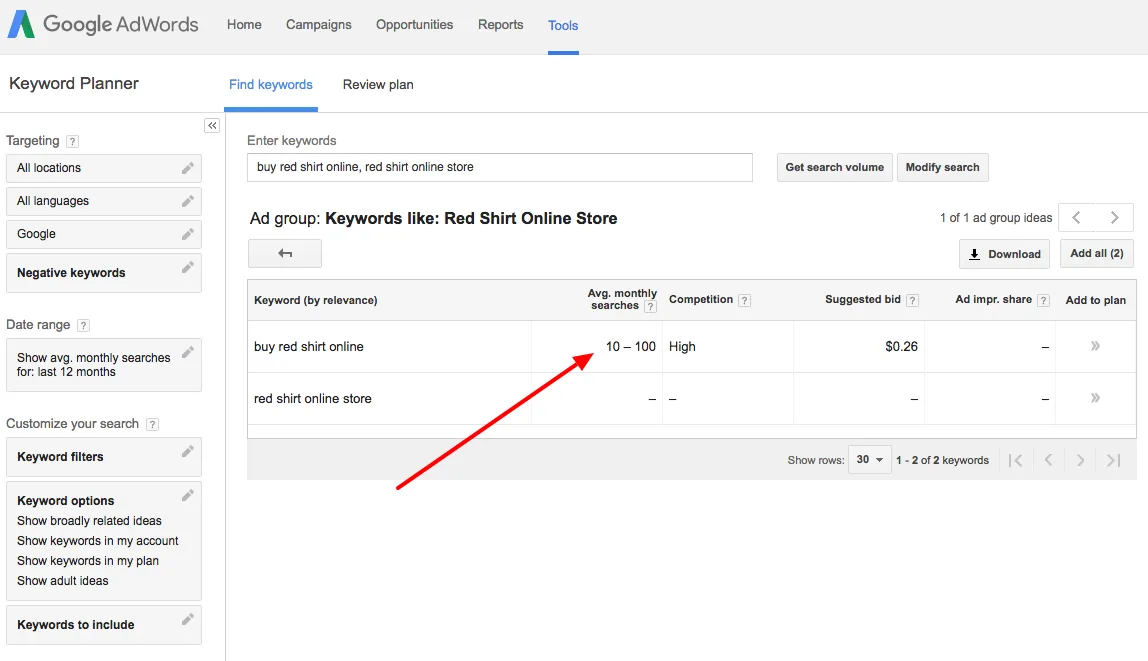Jump to first page of keywords
The image size is (1148, 661).
pos(1015,460)
